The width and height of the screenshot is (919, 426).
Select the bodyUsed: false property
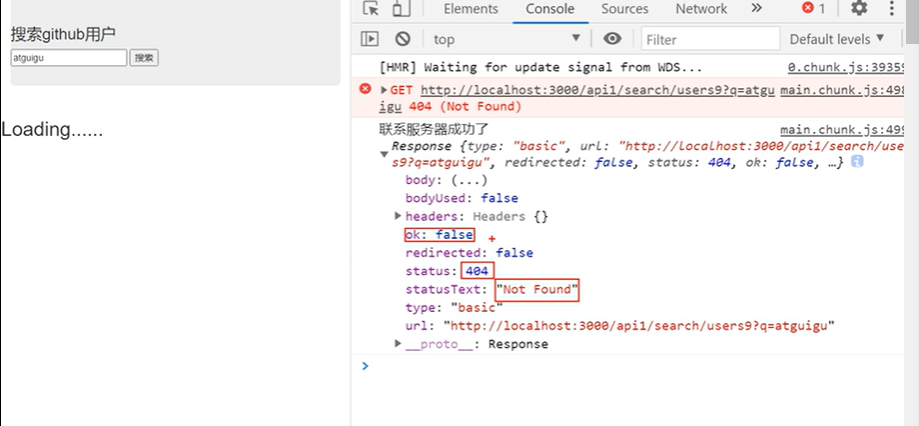(461, 198)
